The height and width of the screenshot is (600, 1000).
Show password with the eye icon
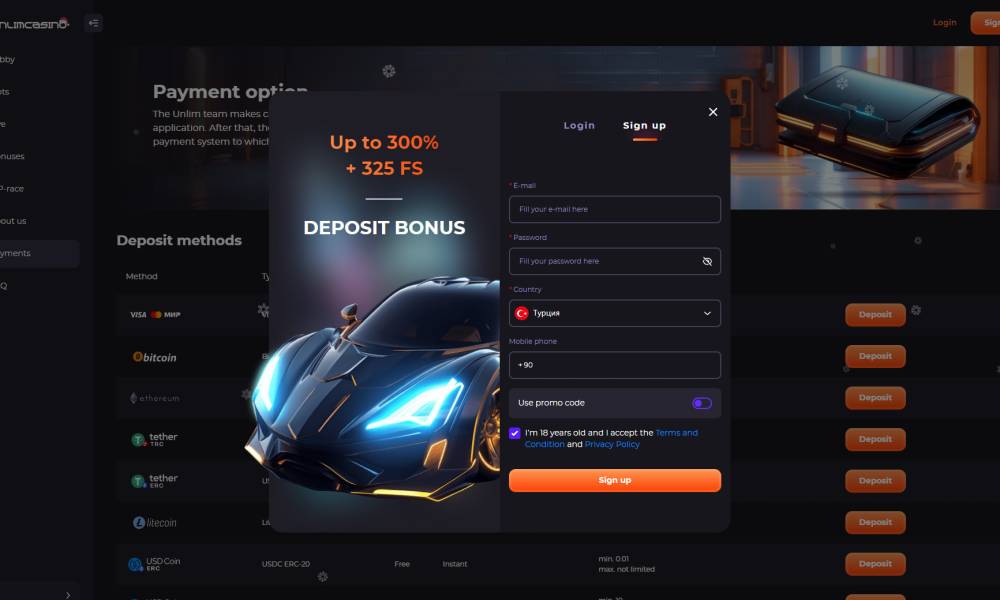click(x=707, y=261)
